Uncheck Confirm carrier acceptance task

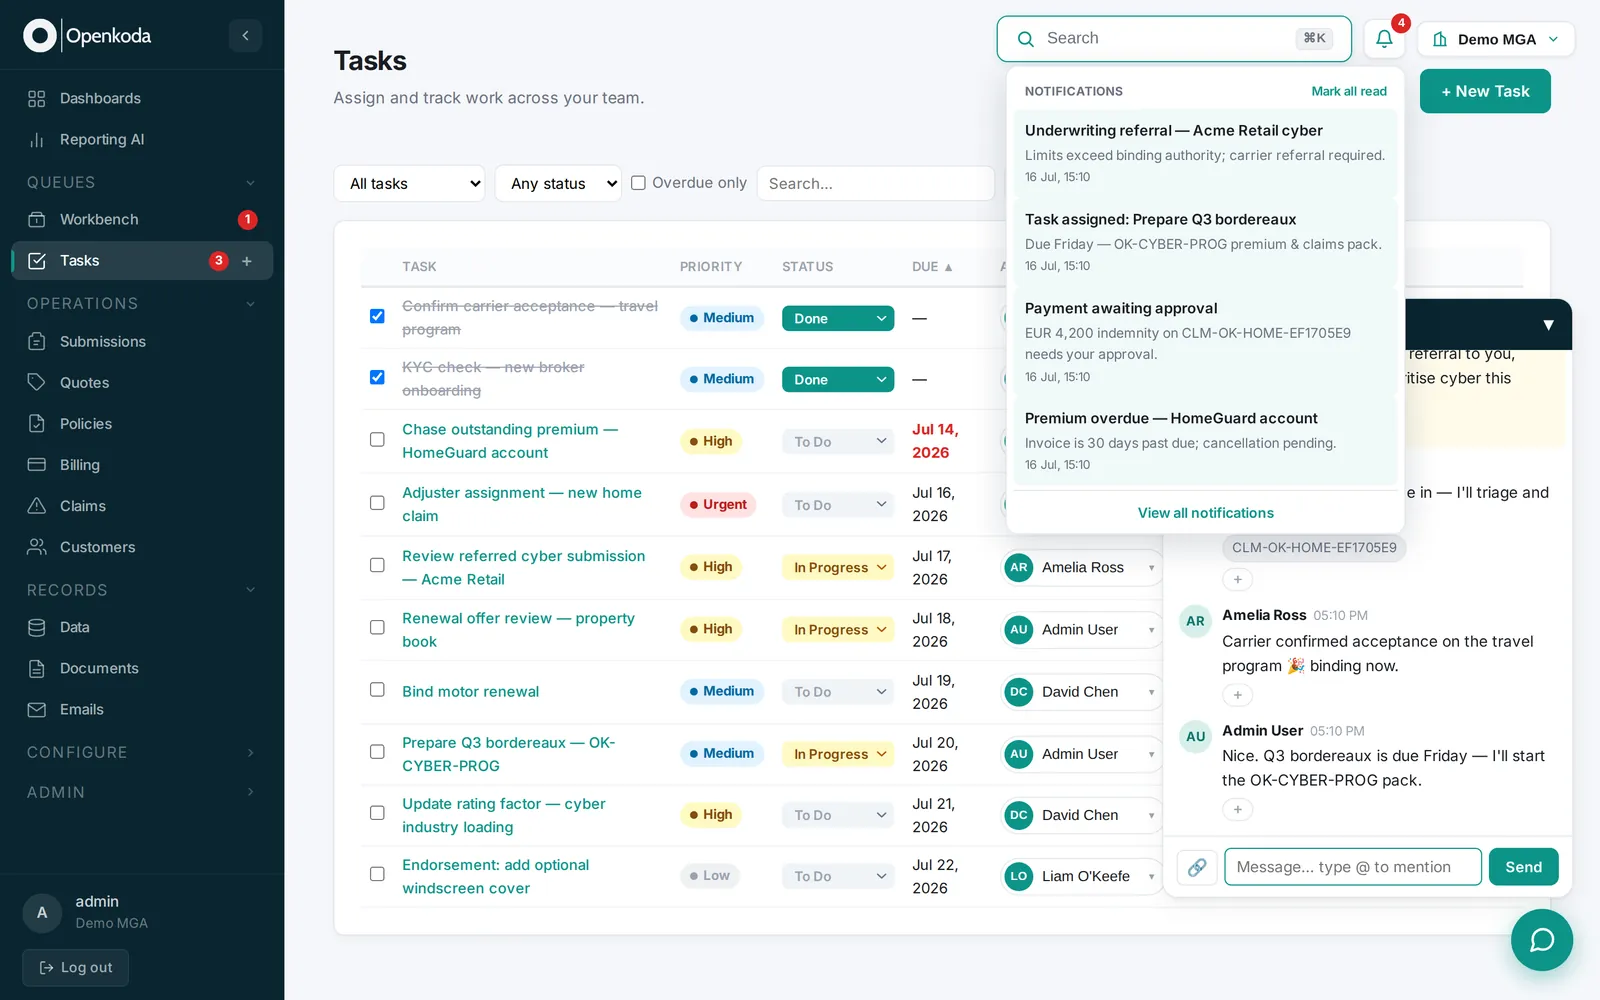377,316
